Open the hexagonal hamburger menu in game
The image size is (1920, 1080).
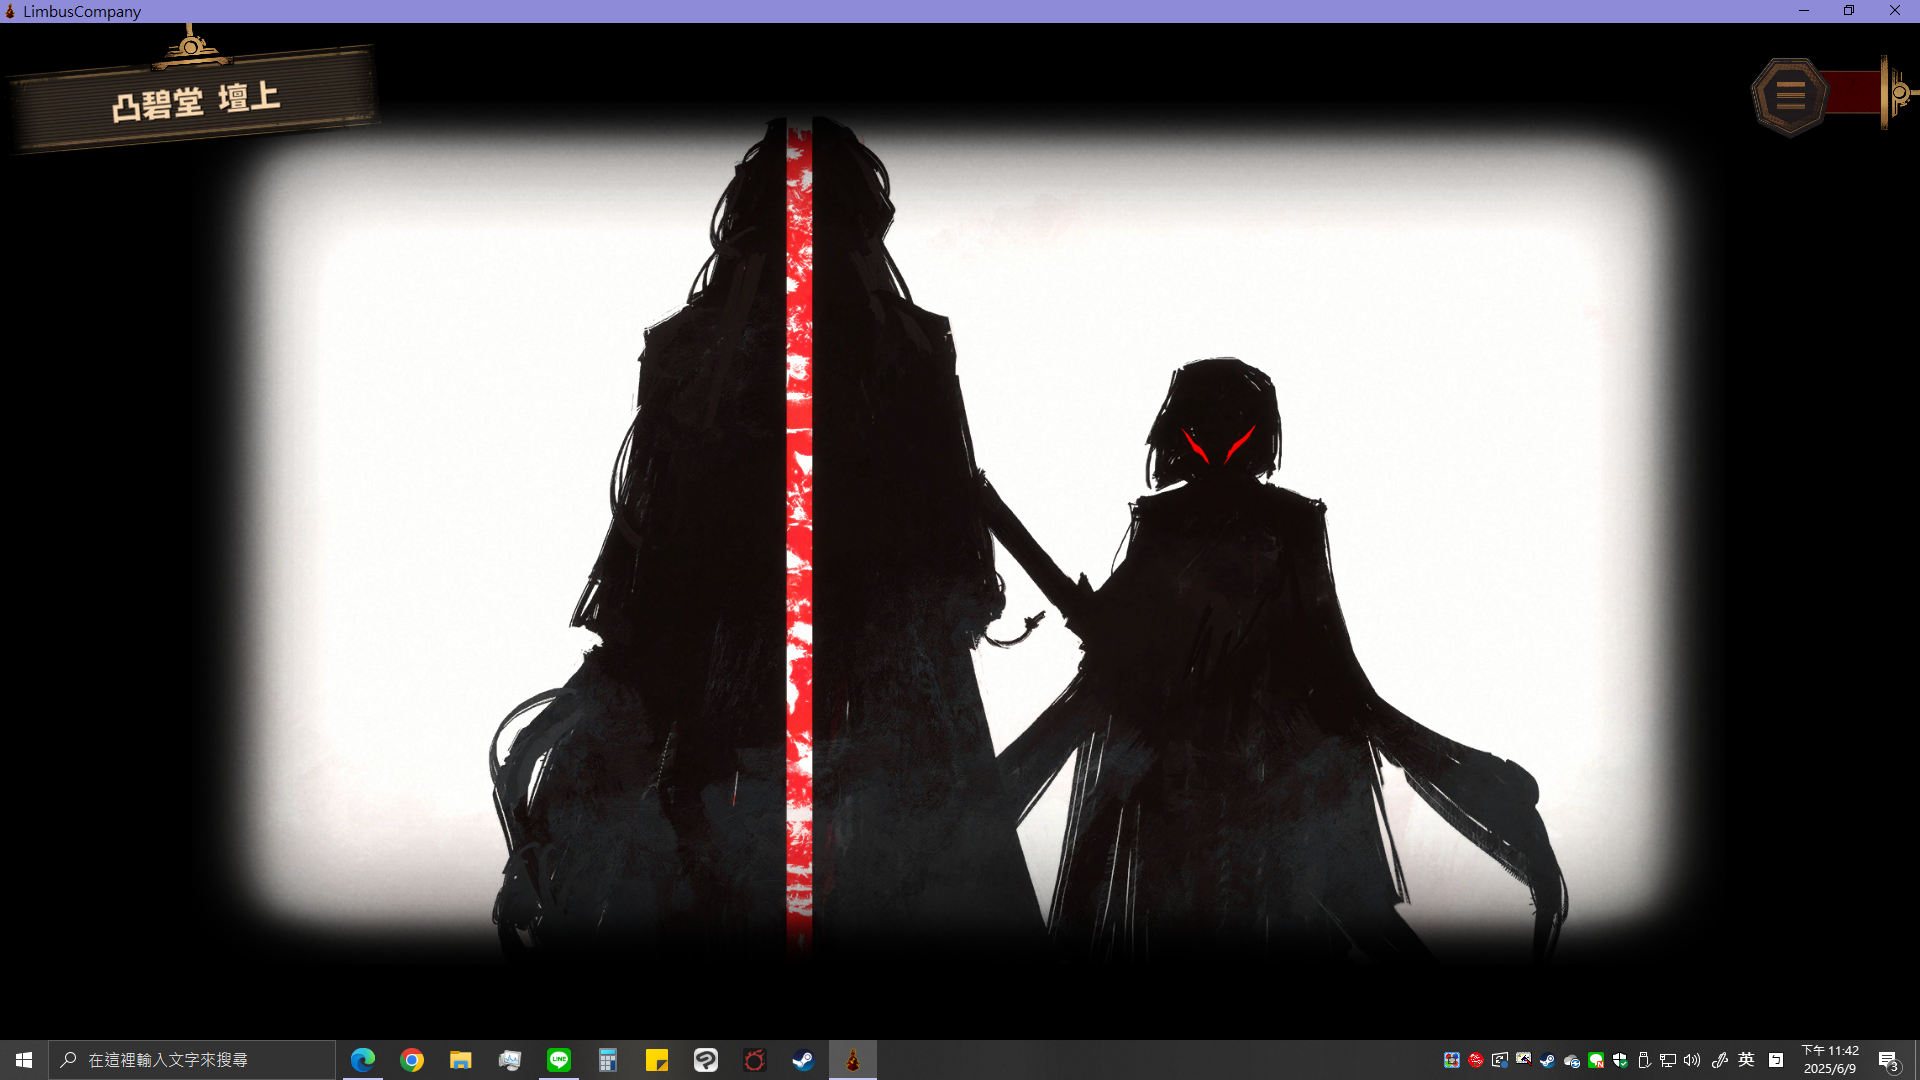(1790, 96)
